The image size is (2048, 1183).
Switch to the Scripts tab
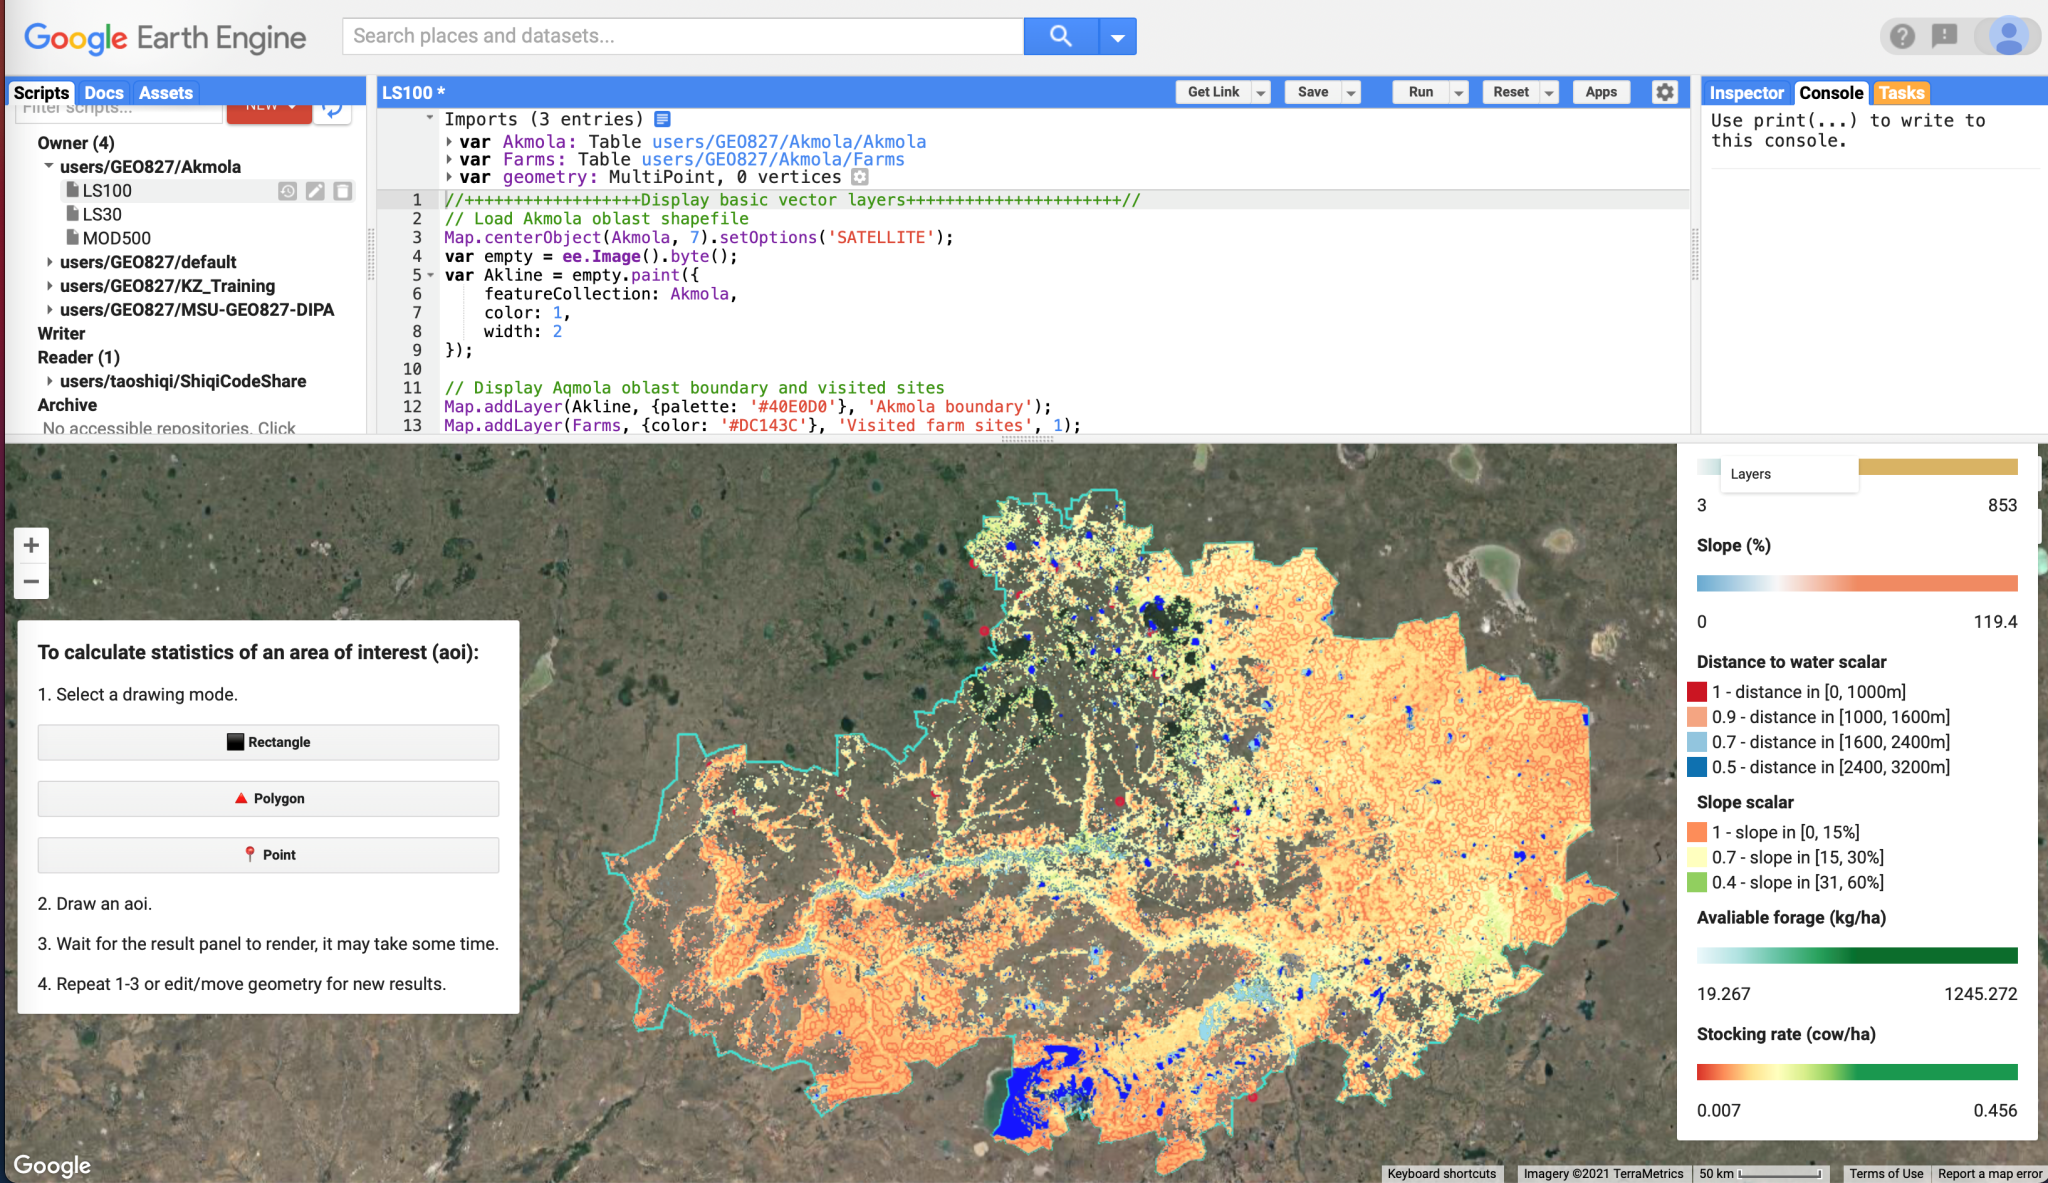click(41, 92)
